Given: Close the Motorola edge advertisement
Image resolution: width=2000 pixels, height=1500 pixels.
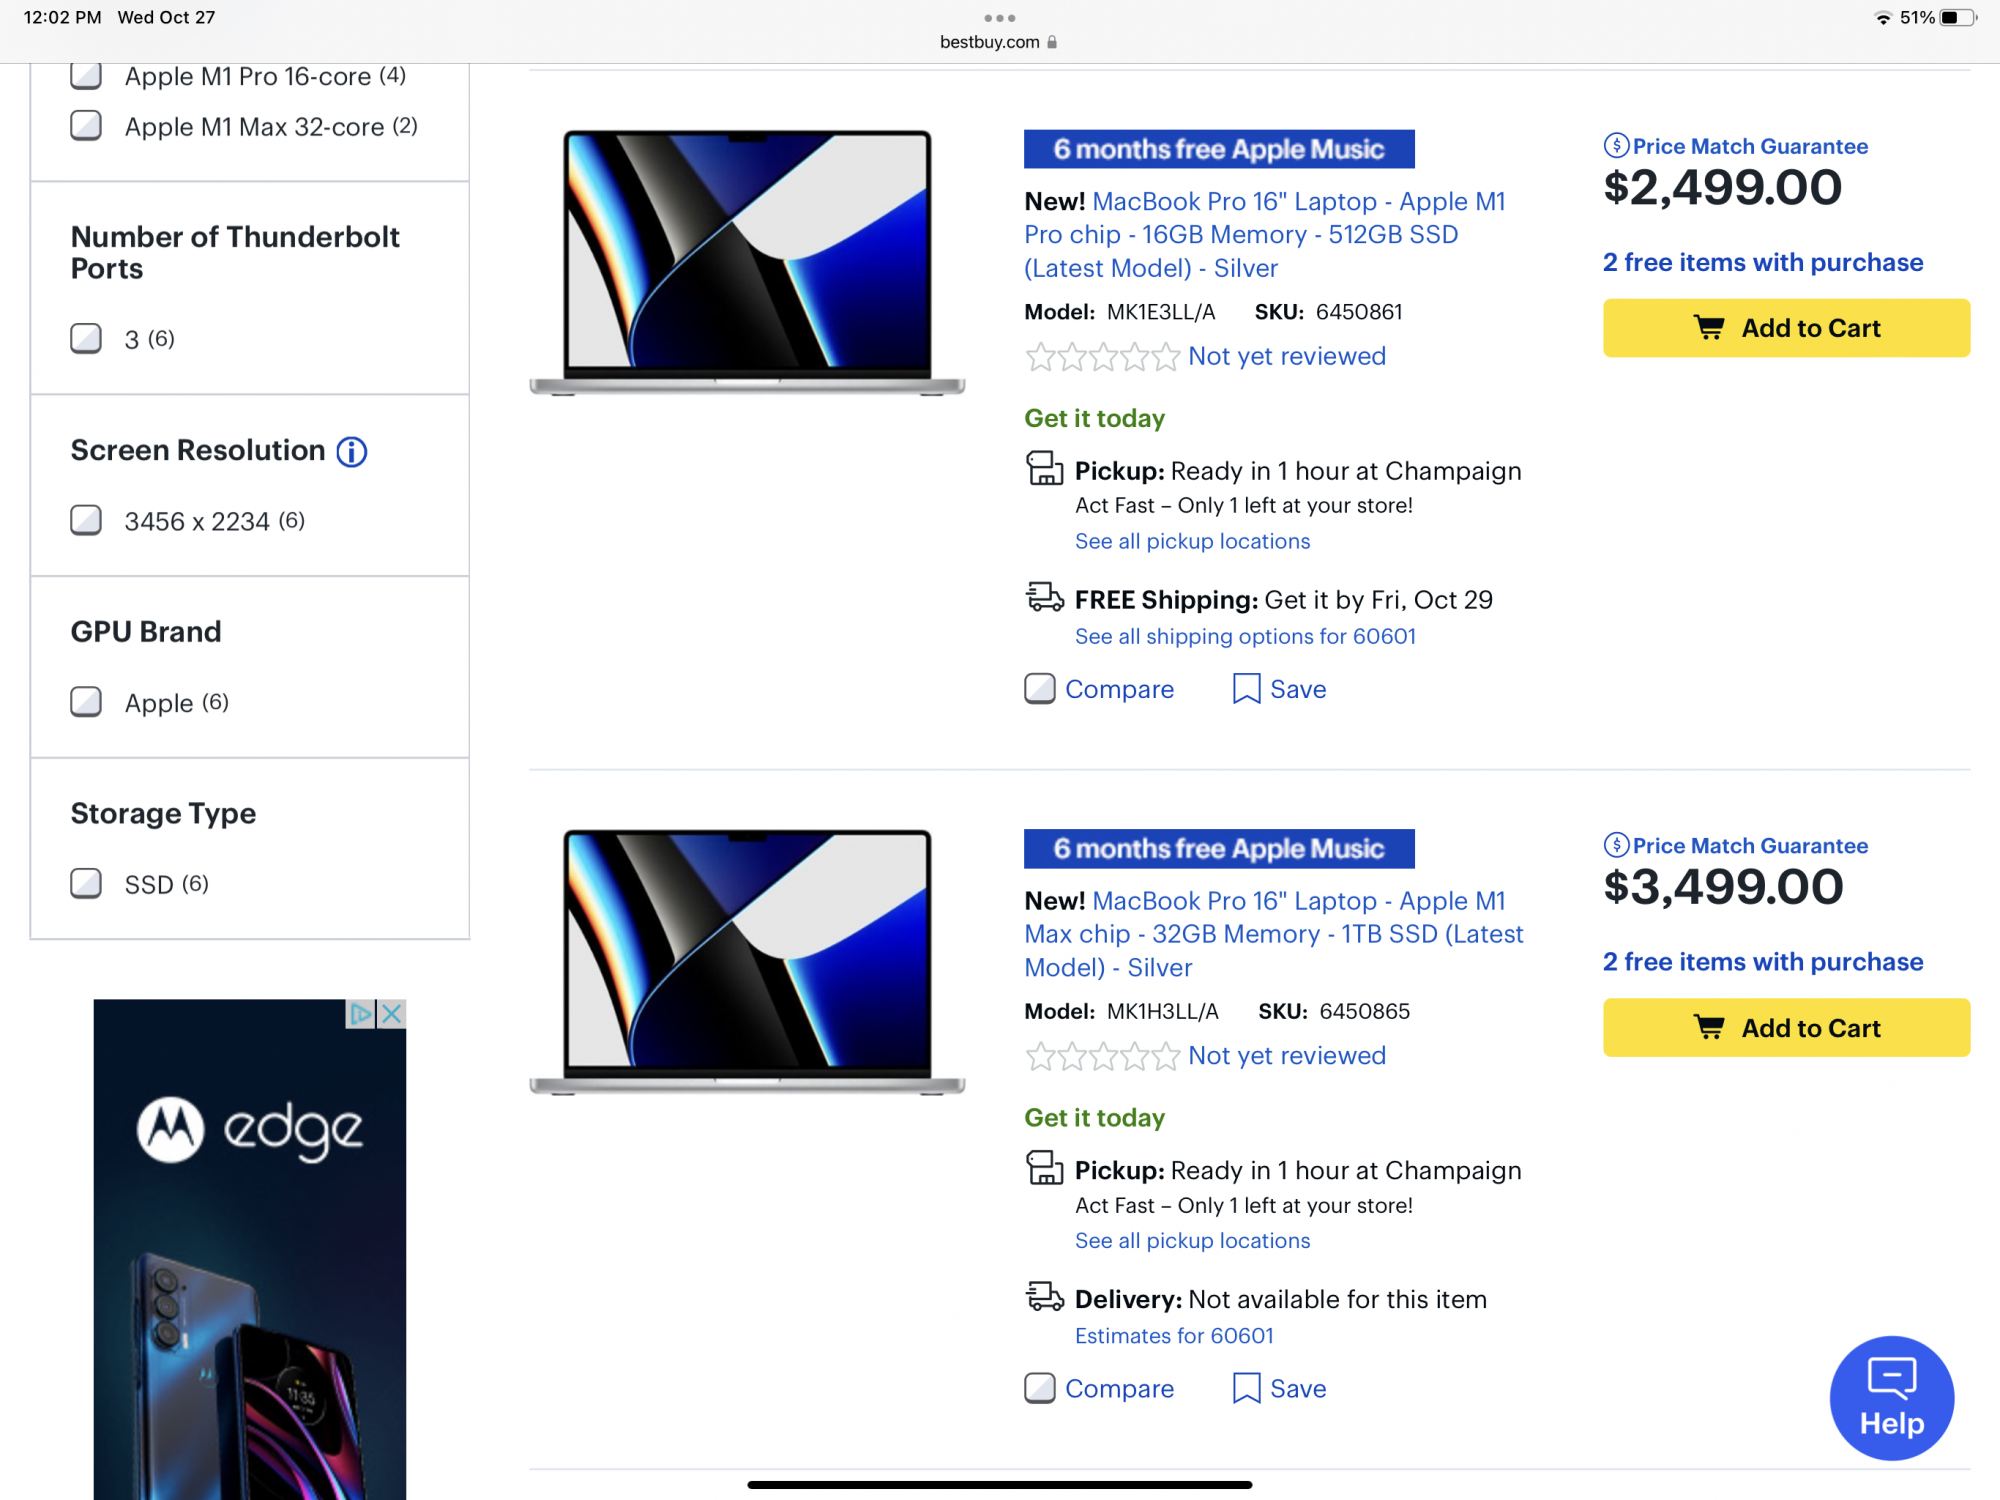Looking at the screenshot, I should (392, 1014).
